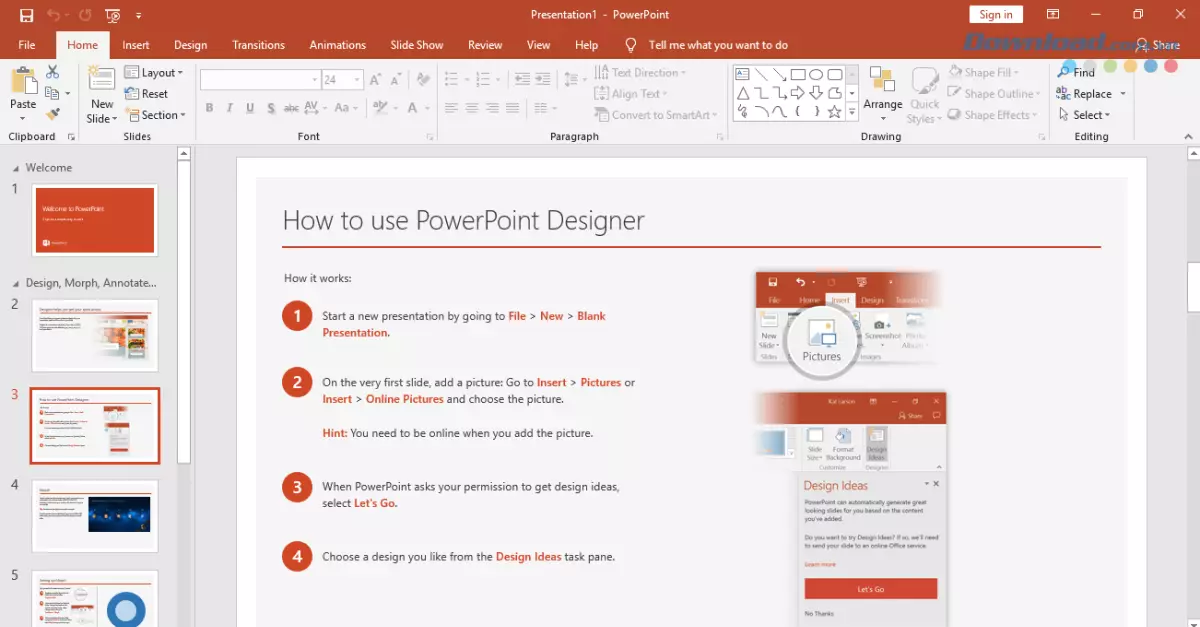Select the Text Box shape in gallery
Image resolution: width=1200 pixels, height=627 pixels.
[742, 74]
